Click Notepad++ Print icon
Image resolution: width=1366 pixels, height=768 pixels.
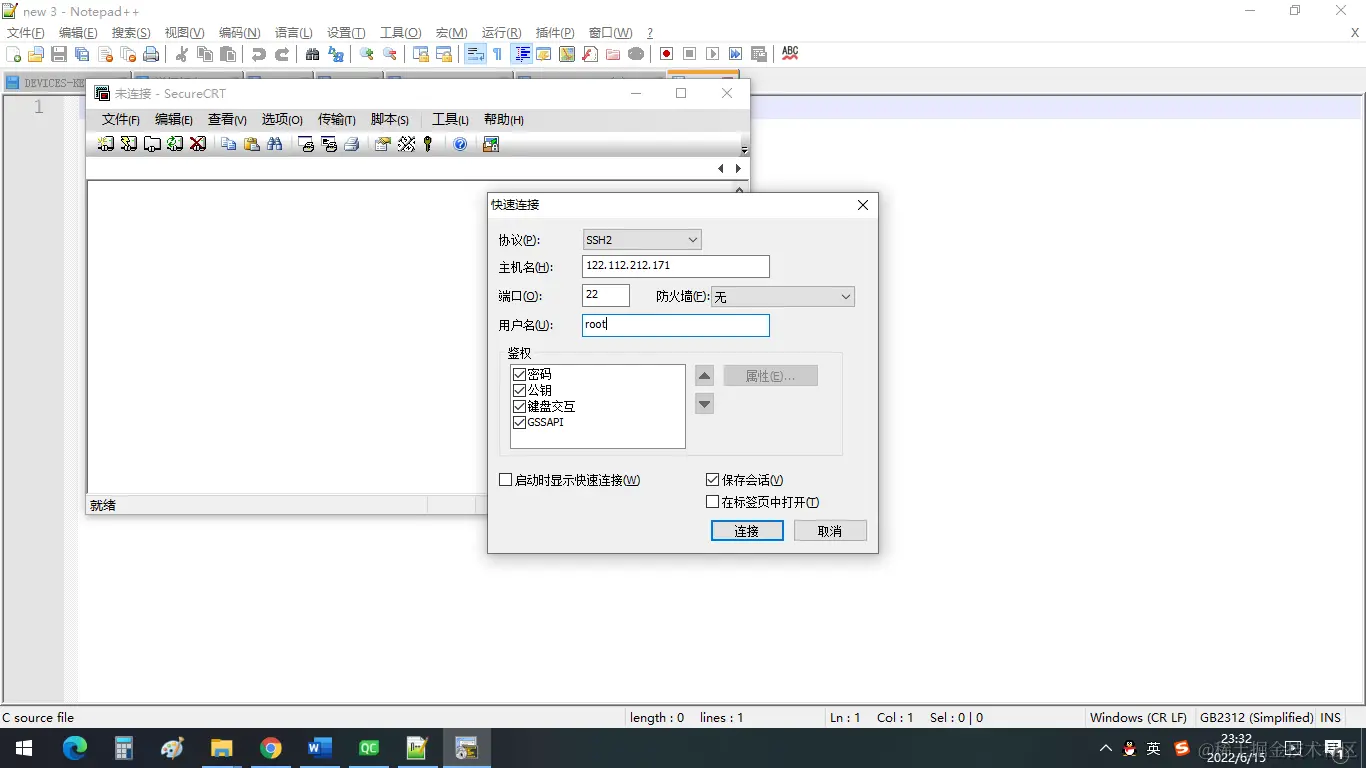point(151,54)
